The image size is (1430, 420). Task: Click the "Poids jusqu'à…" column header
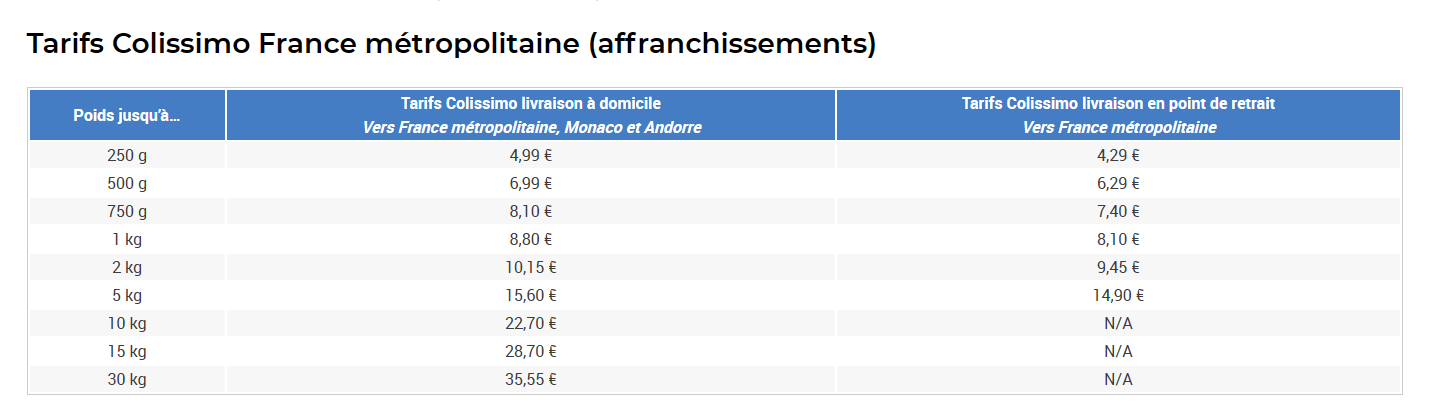[x=127, y=115]
